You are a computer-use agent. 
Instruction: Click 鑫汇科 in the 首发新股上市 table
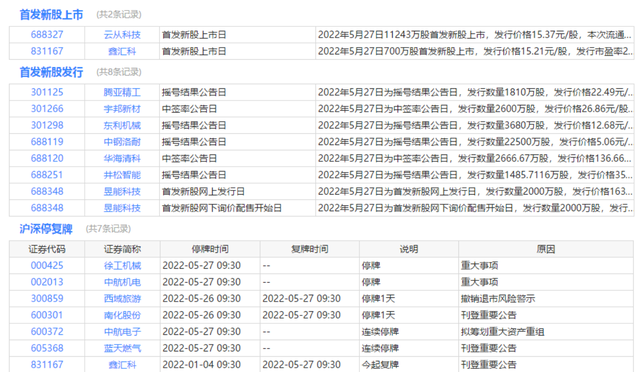122,51
